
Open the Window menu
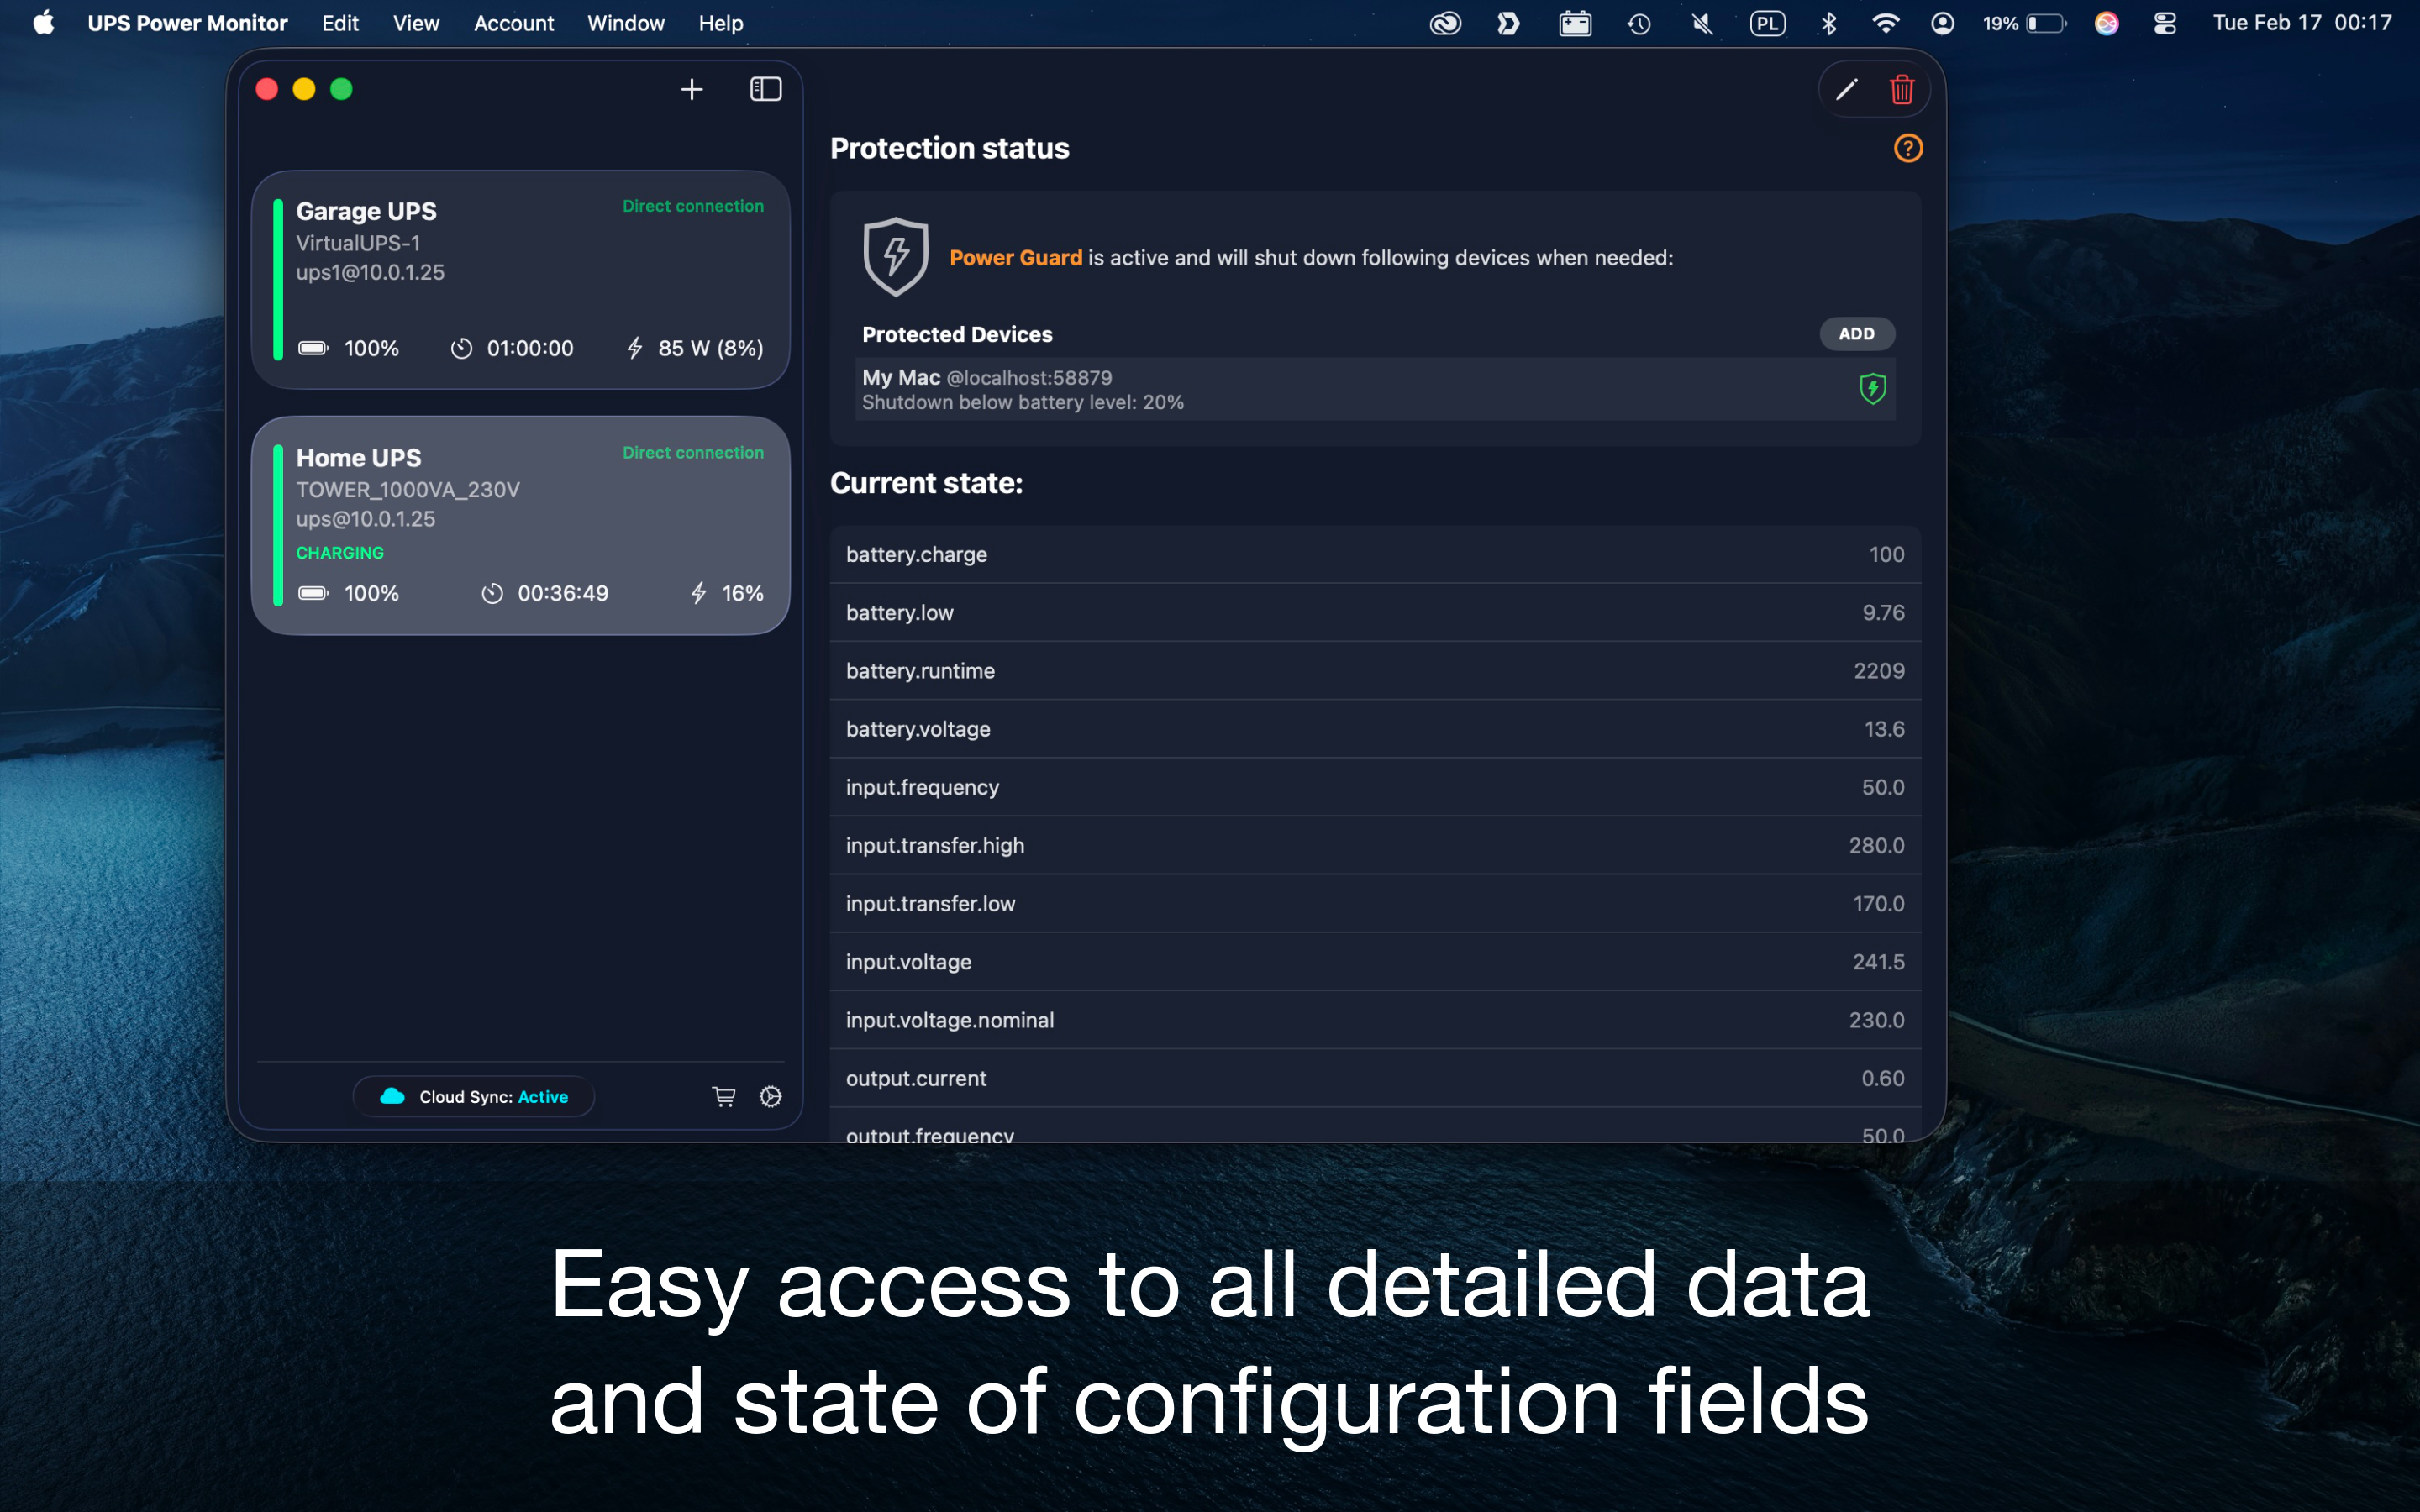pos(625,23)
